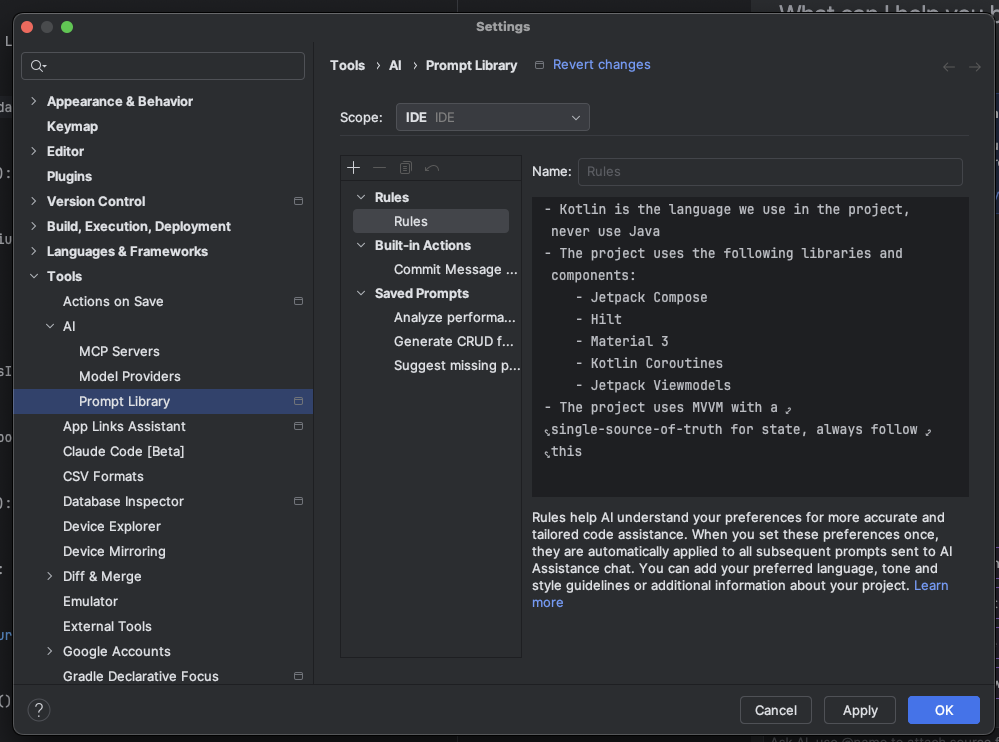Image resolution: width=999 pixels, height=742 pixels.
Task: Collapse the Built-in Actions group
Action: point(361,245)
